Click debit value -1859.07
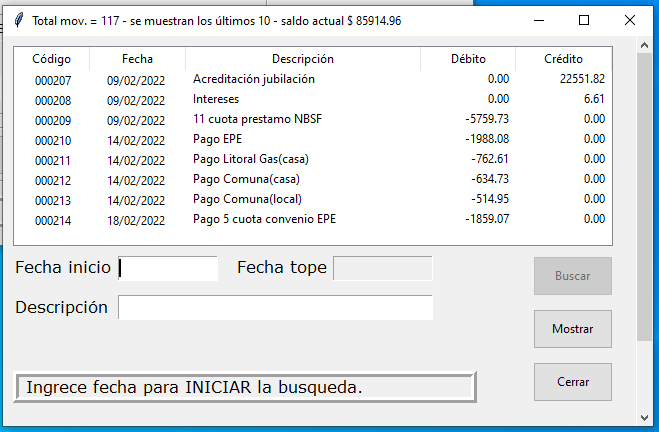 click(487, 219)
